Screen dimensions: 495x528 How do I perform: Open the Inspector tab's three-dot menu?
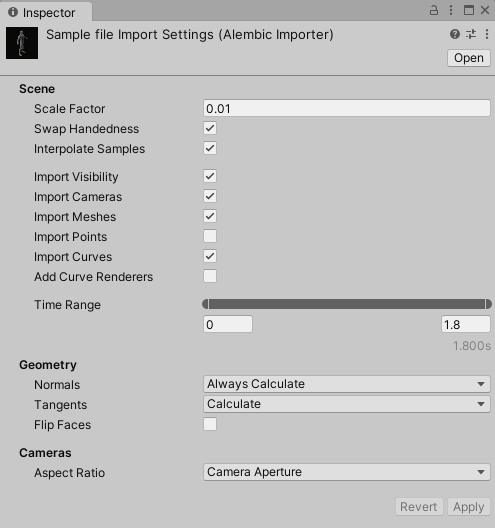451,10
